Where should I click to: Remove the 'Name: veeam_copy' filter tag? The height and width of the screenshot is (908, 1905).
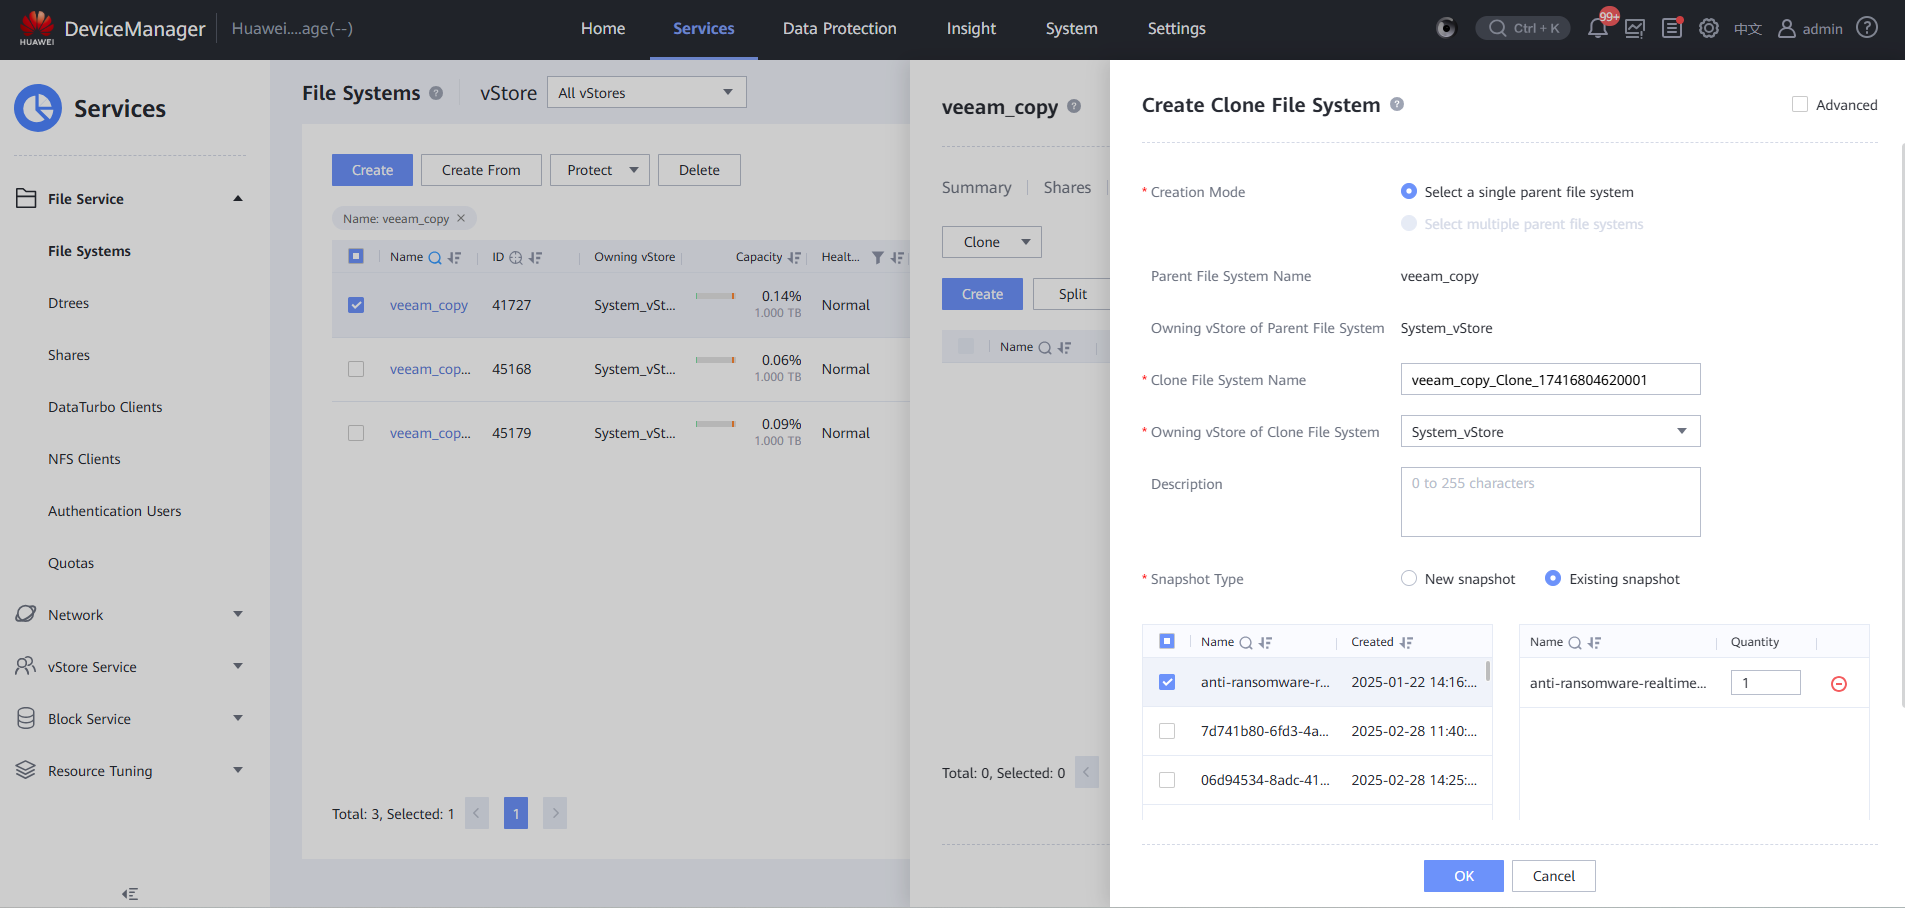461,219
